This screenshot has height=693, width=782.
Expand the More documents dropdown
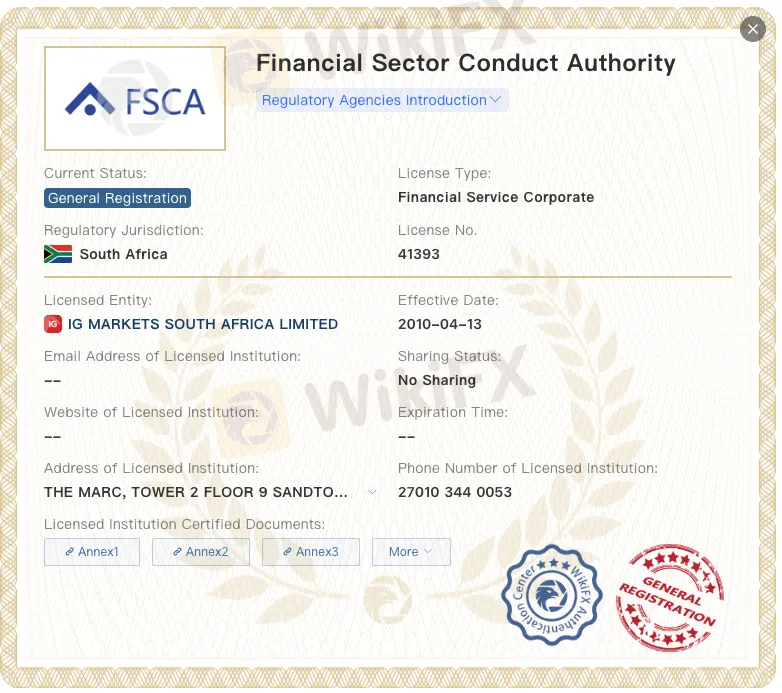click(x=411, y=552)
